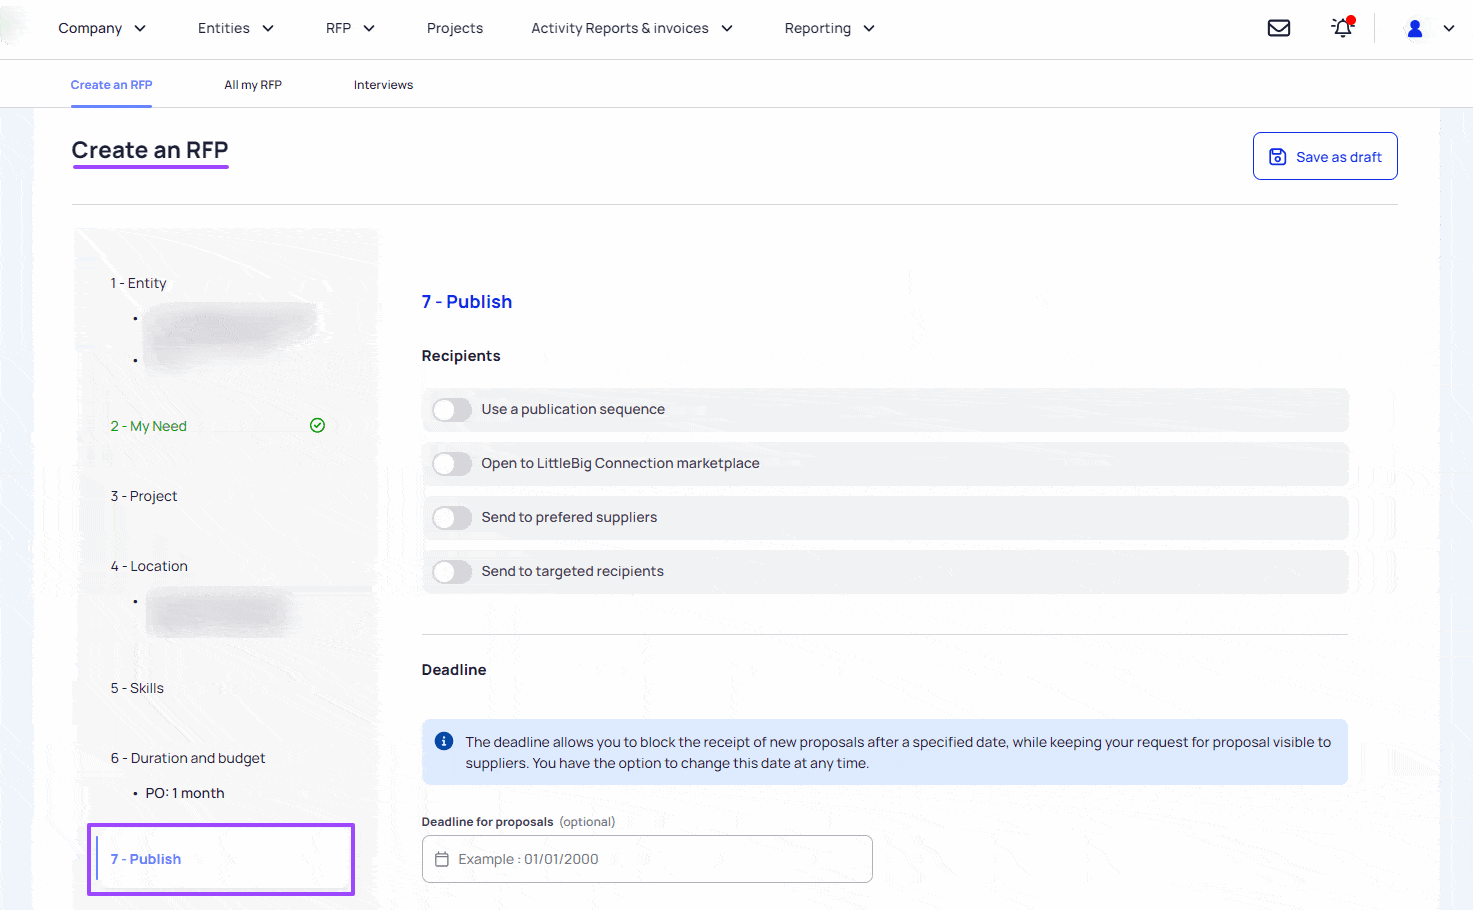The width and height of the screenshot is (1473, 910).
Task: Open the Interviews tab
Action: point(383,85)
